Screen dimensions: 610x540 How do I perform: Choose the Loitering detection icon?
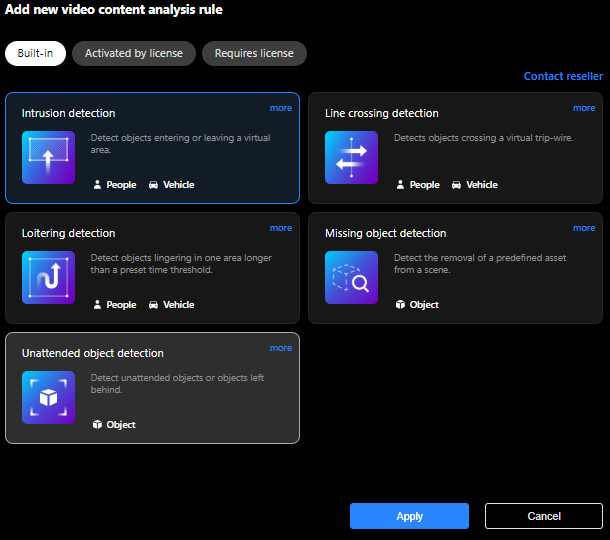[x=48, y=277]
